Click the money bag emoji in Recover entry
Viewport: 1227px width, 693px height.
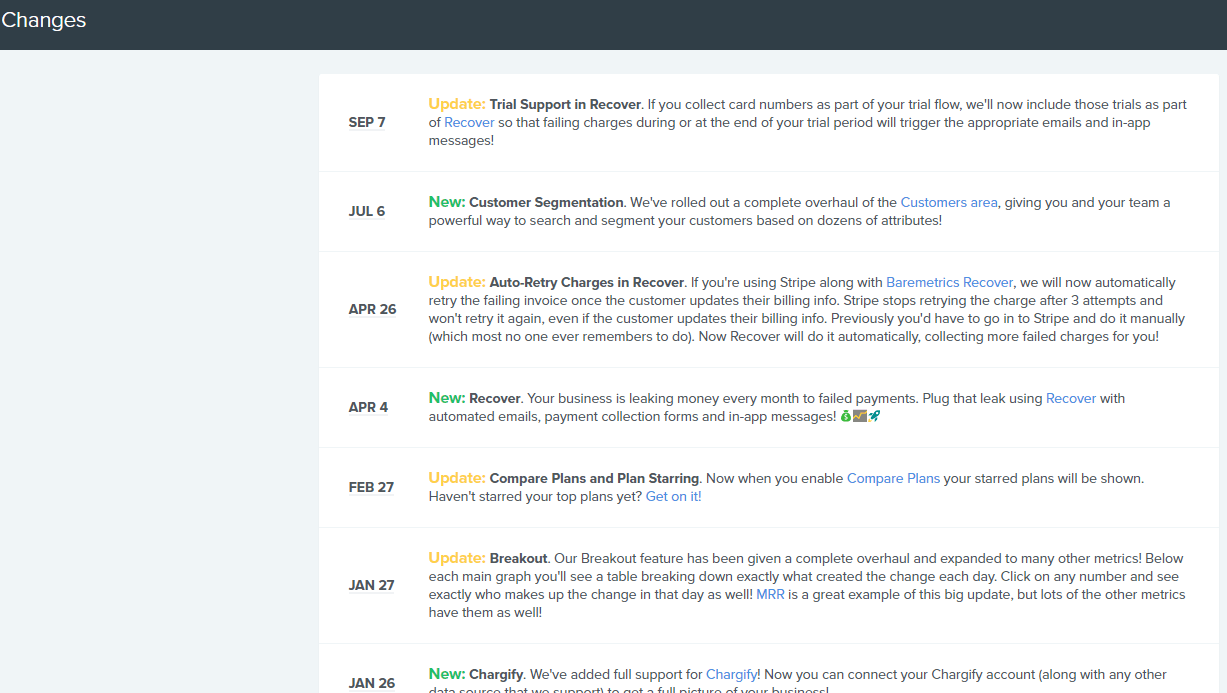(x=846, y=416)
